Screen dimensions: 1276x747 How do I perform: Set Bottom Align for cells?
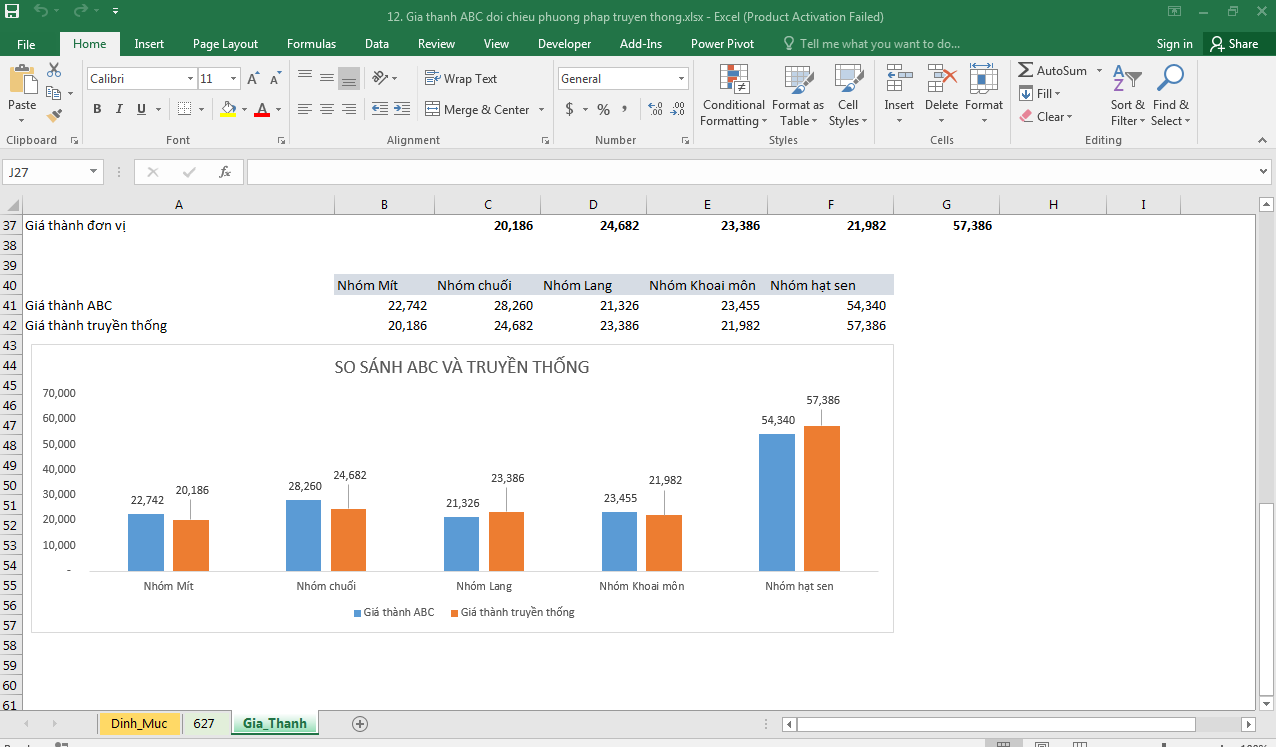[x=349, y=78]
